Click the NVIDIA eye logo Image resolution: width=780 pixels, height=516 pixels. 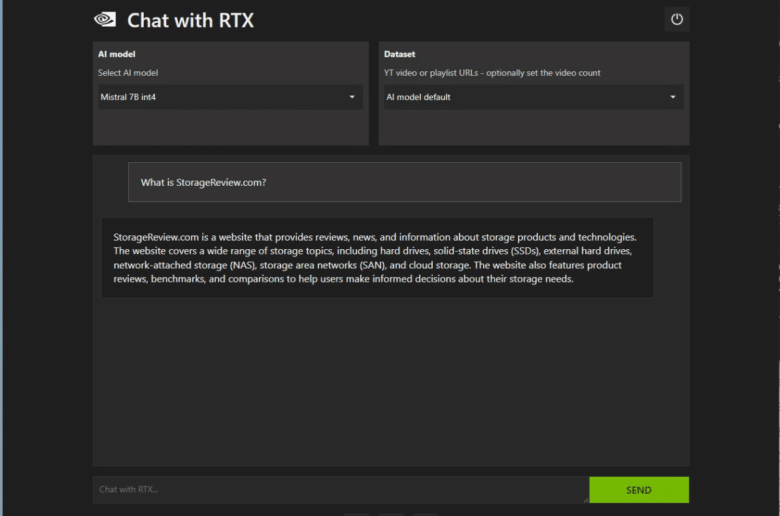tap(105, 20)
